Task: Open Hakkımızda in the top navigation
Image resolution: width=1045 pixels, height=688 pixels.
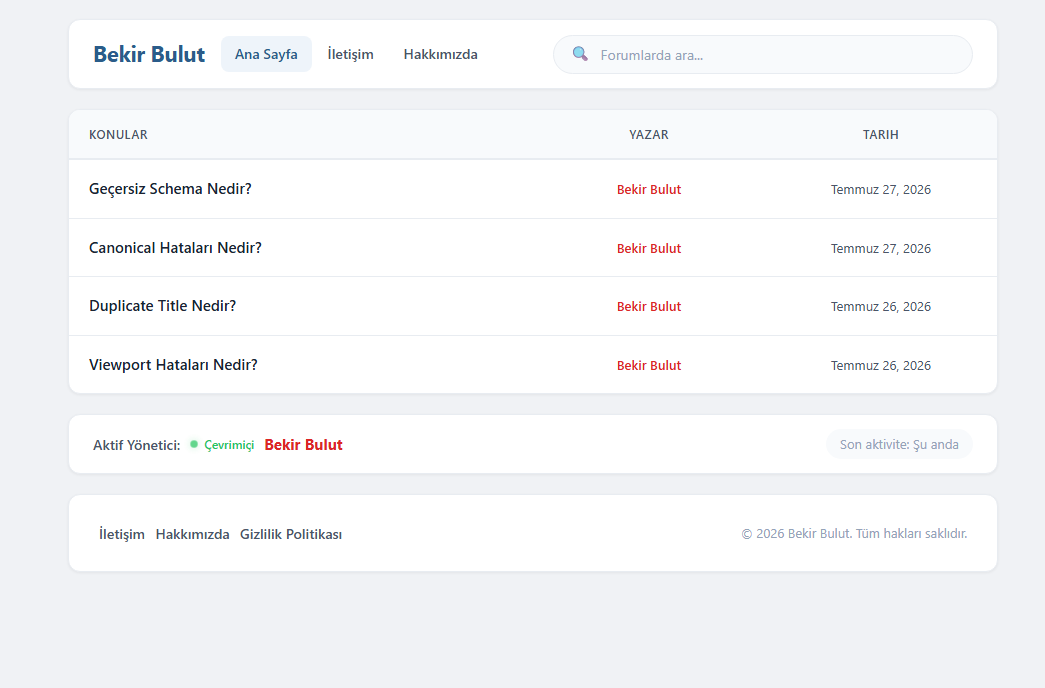Action: (x=441, y=54)
